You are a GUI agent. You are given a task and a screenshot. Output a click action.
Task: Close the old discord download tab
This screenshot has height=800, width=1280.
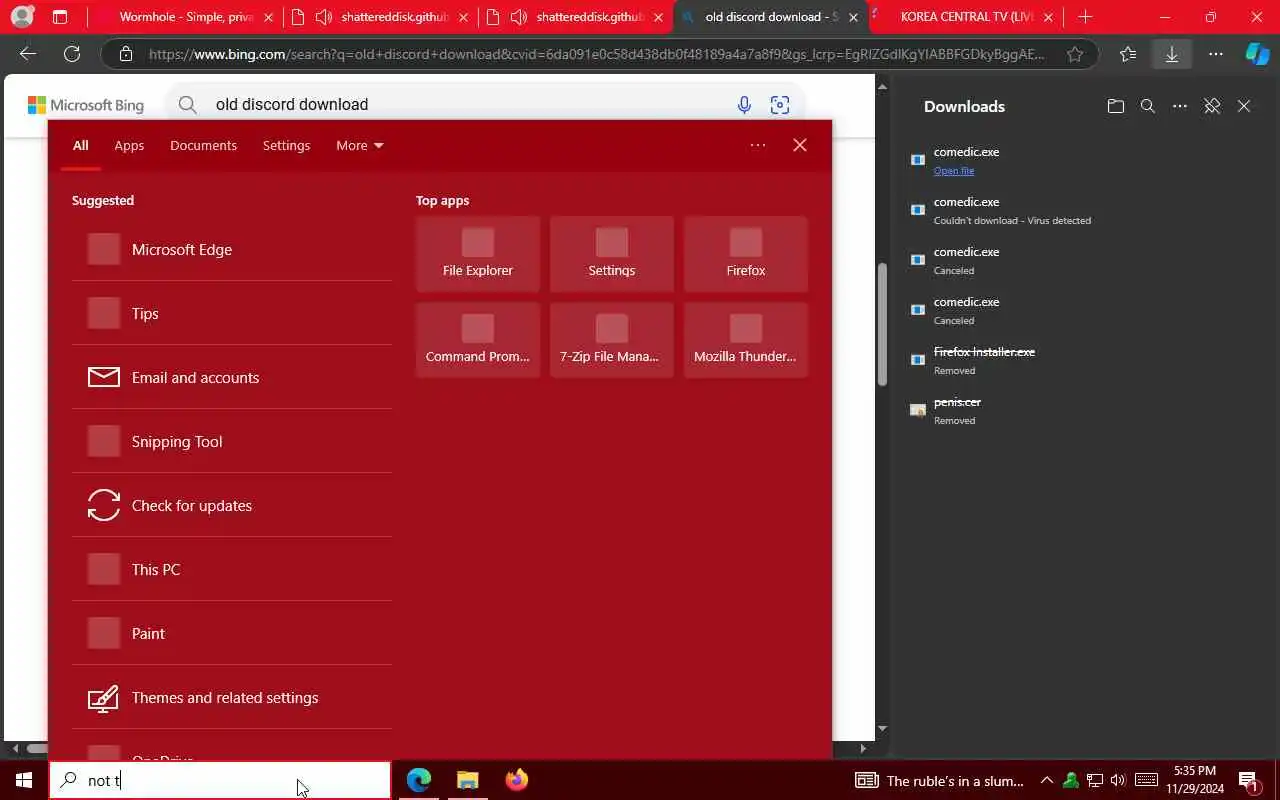pyautogui.click(x=853, y=17)
